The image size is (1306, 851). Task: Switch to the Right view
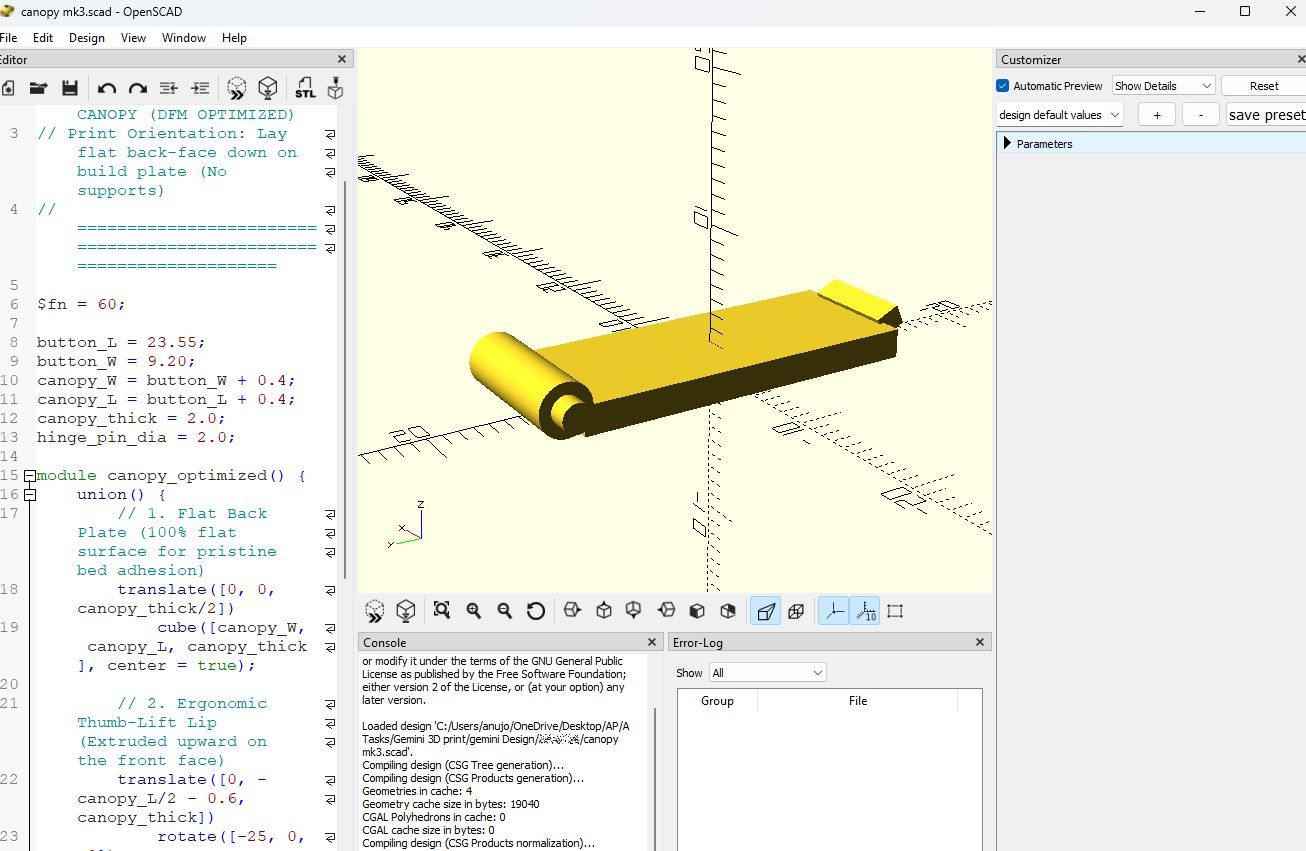[x=572, y=611]
